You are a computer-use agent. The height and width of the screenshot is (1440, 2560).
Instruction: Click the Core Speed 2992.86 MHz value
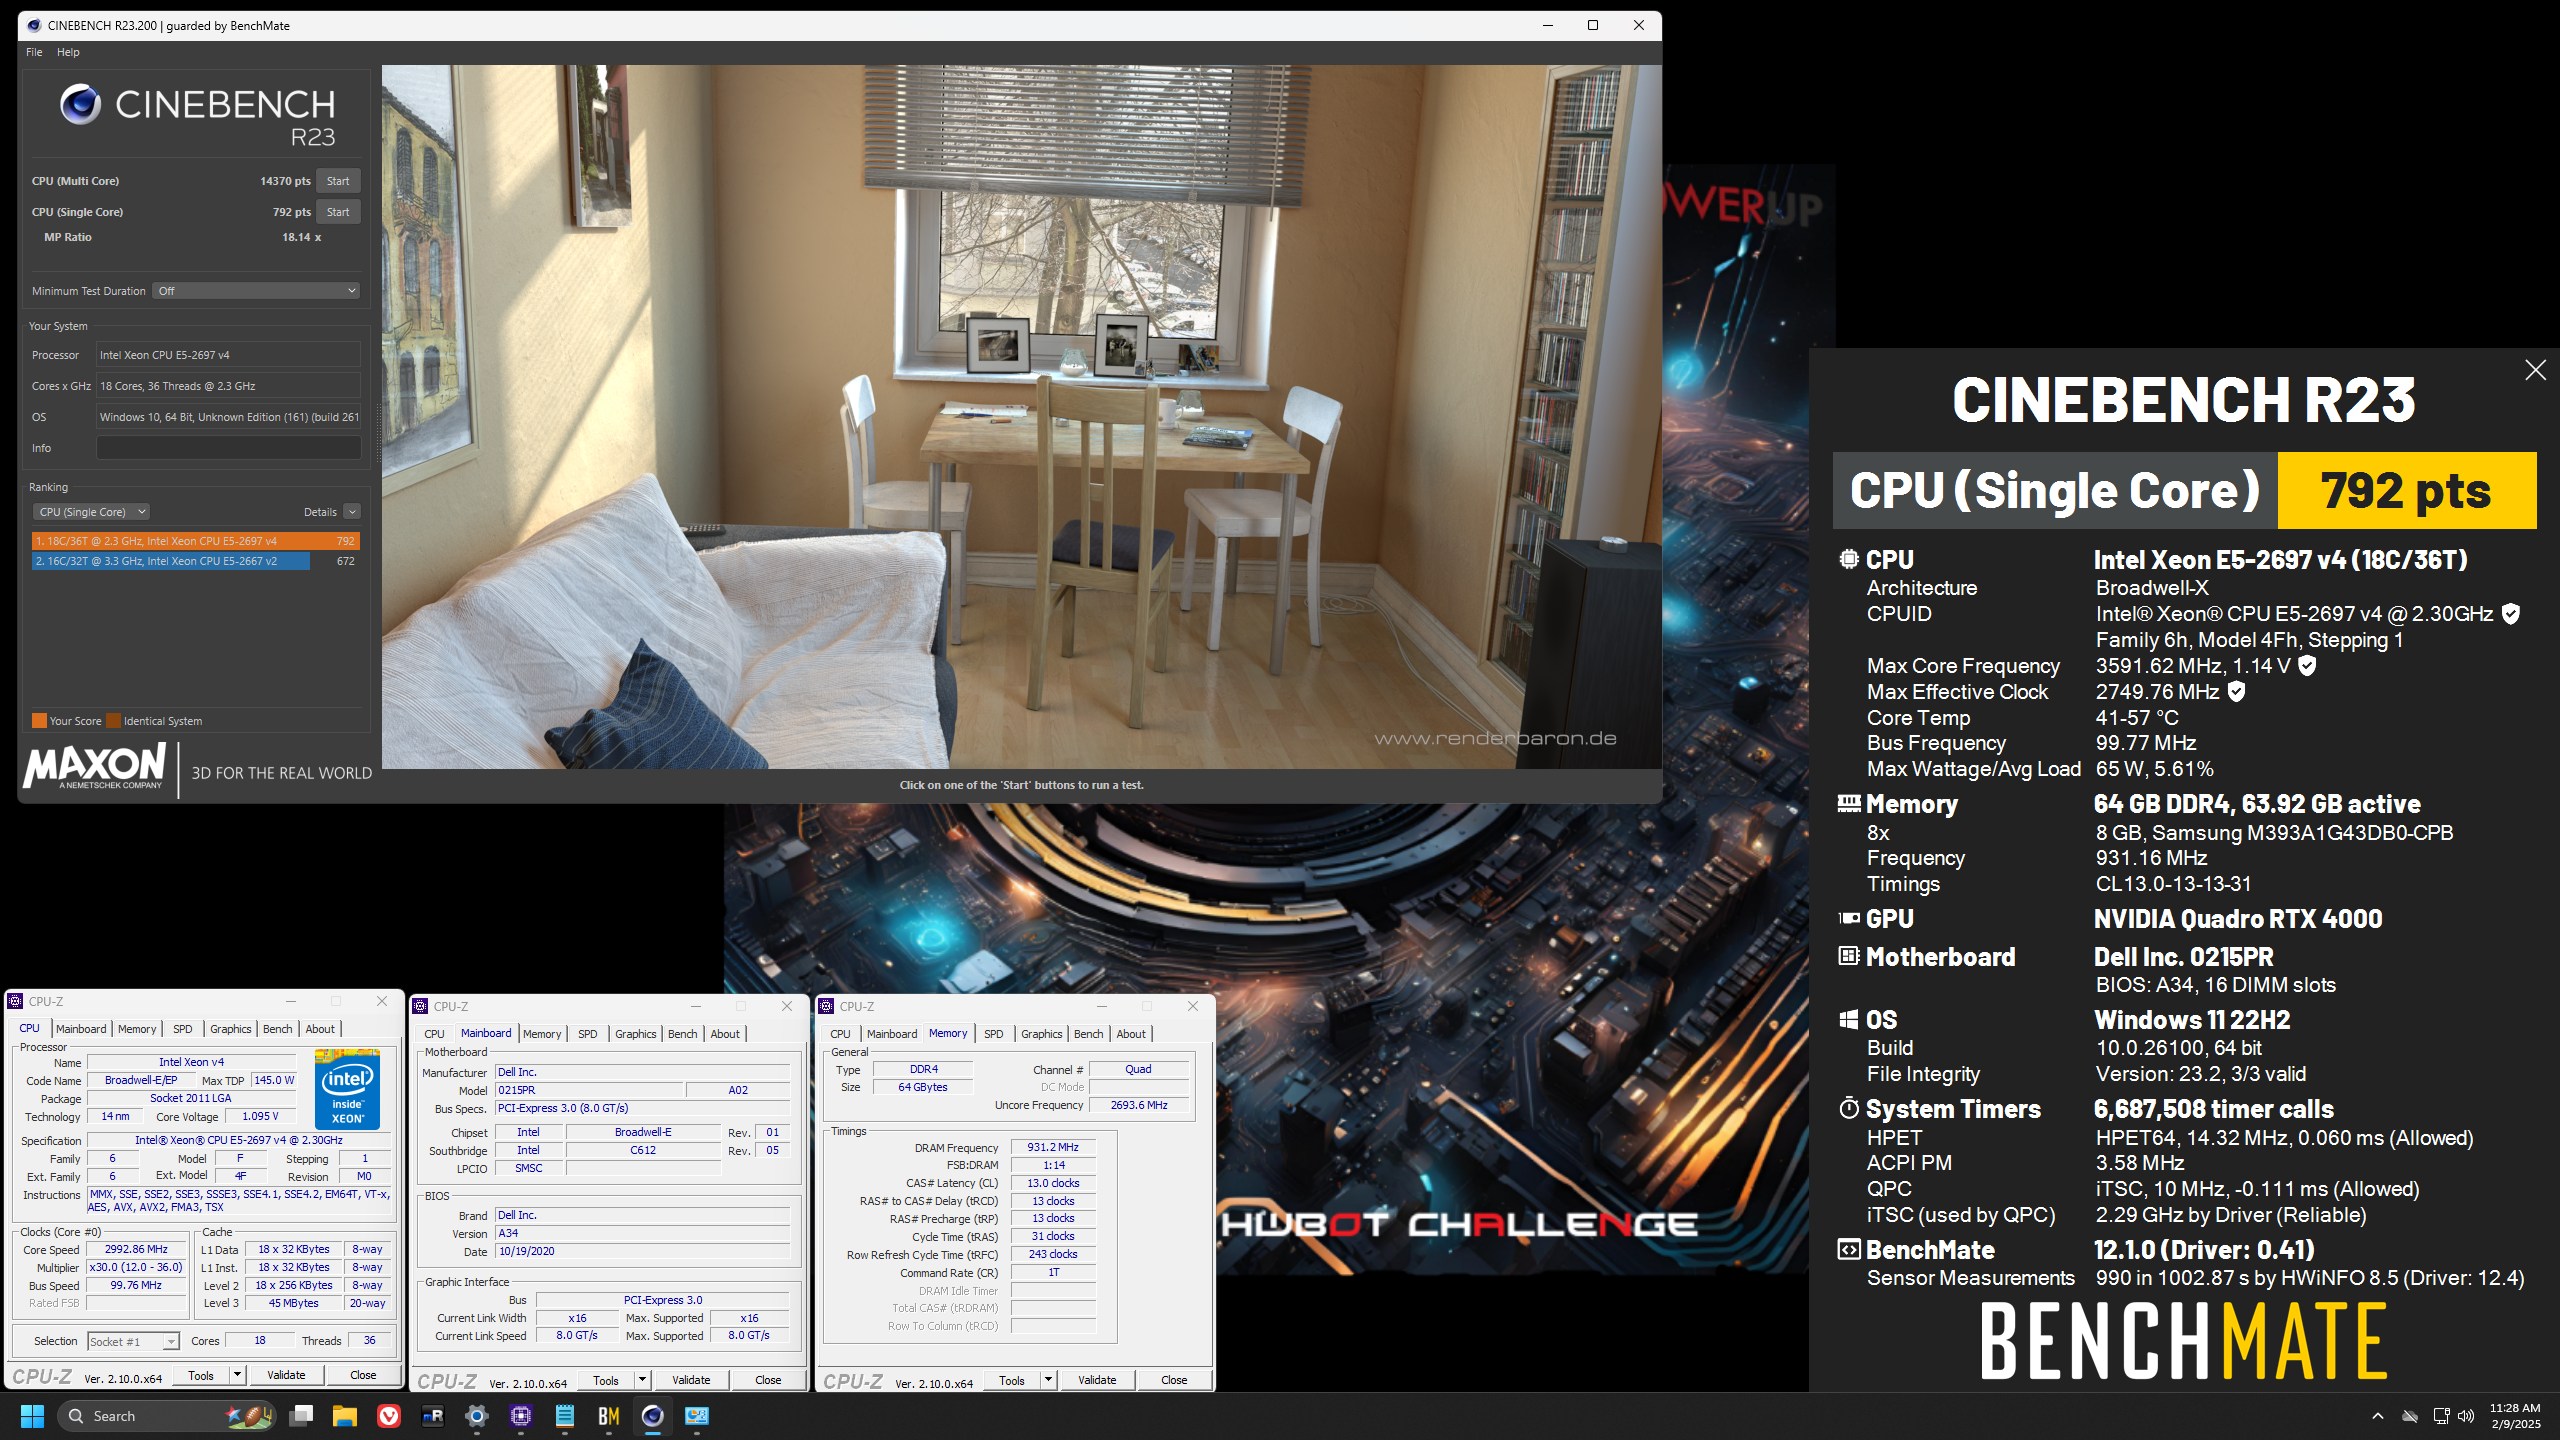coord(136,1249)
